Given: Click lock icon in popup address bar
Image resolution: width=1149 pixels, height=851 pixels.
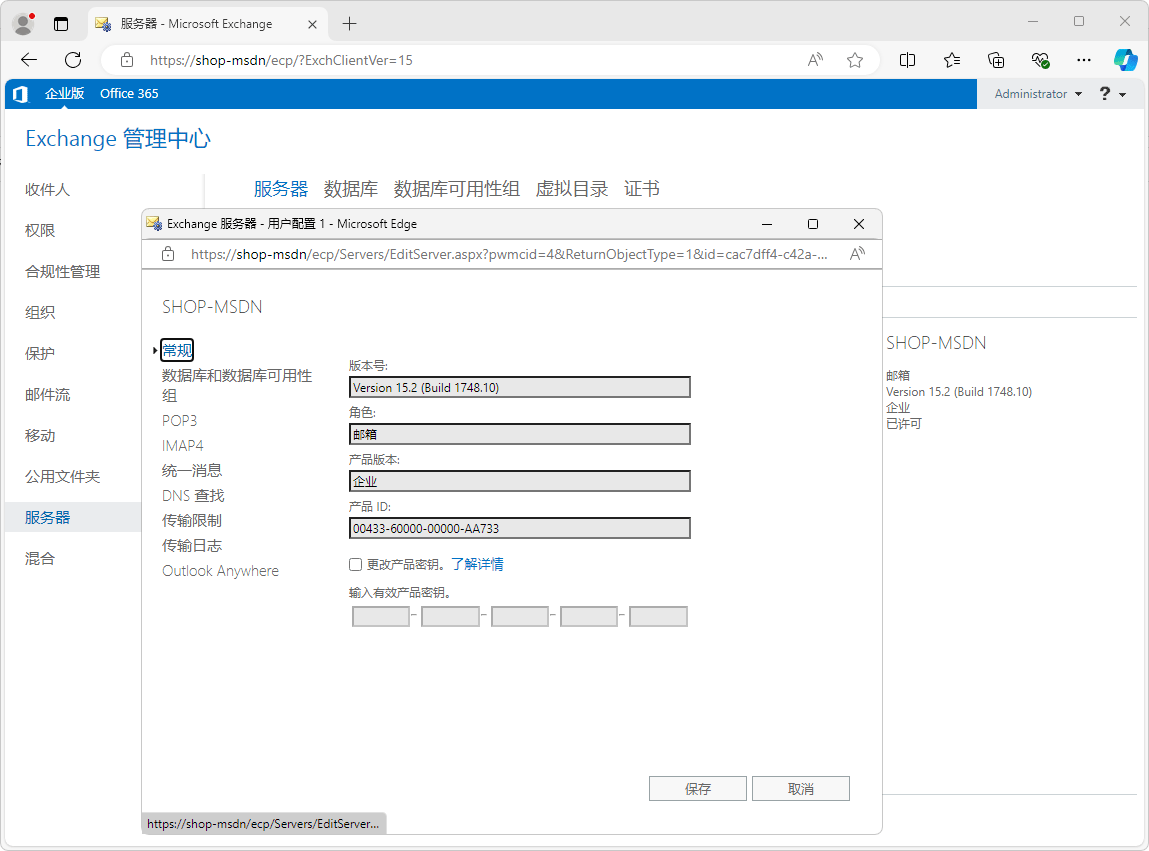Looking at the screenshot, I should [x=169, y=254].
